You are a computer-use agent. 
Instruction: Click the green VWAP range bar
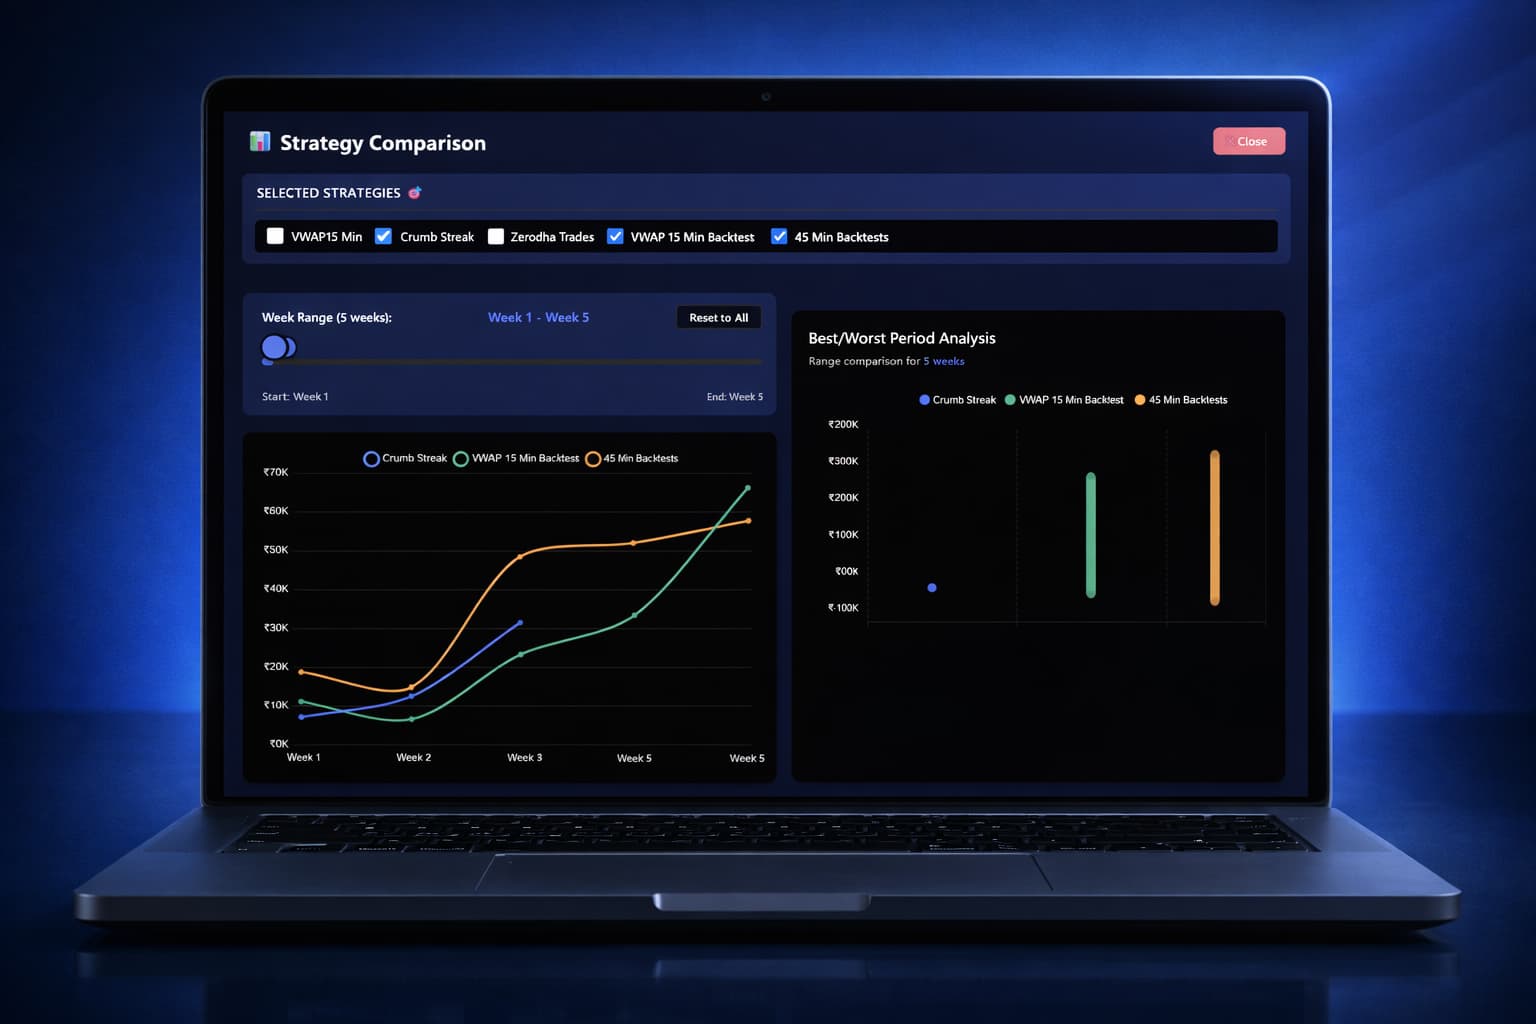[1090, 535]
